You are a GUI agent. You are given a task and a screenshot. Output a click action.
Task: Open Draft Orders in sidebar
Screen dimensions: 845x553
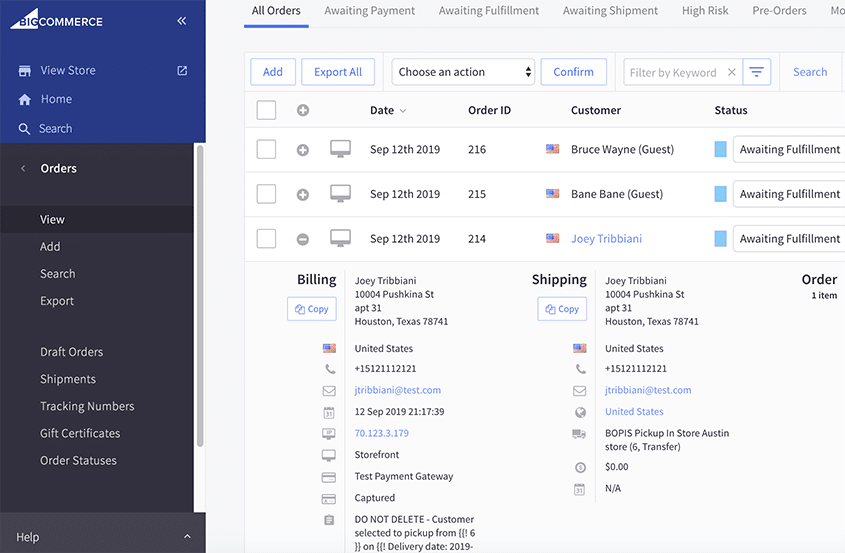coord(71,352)
